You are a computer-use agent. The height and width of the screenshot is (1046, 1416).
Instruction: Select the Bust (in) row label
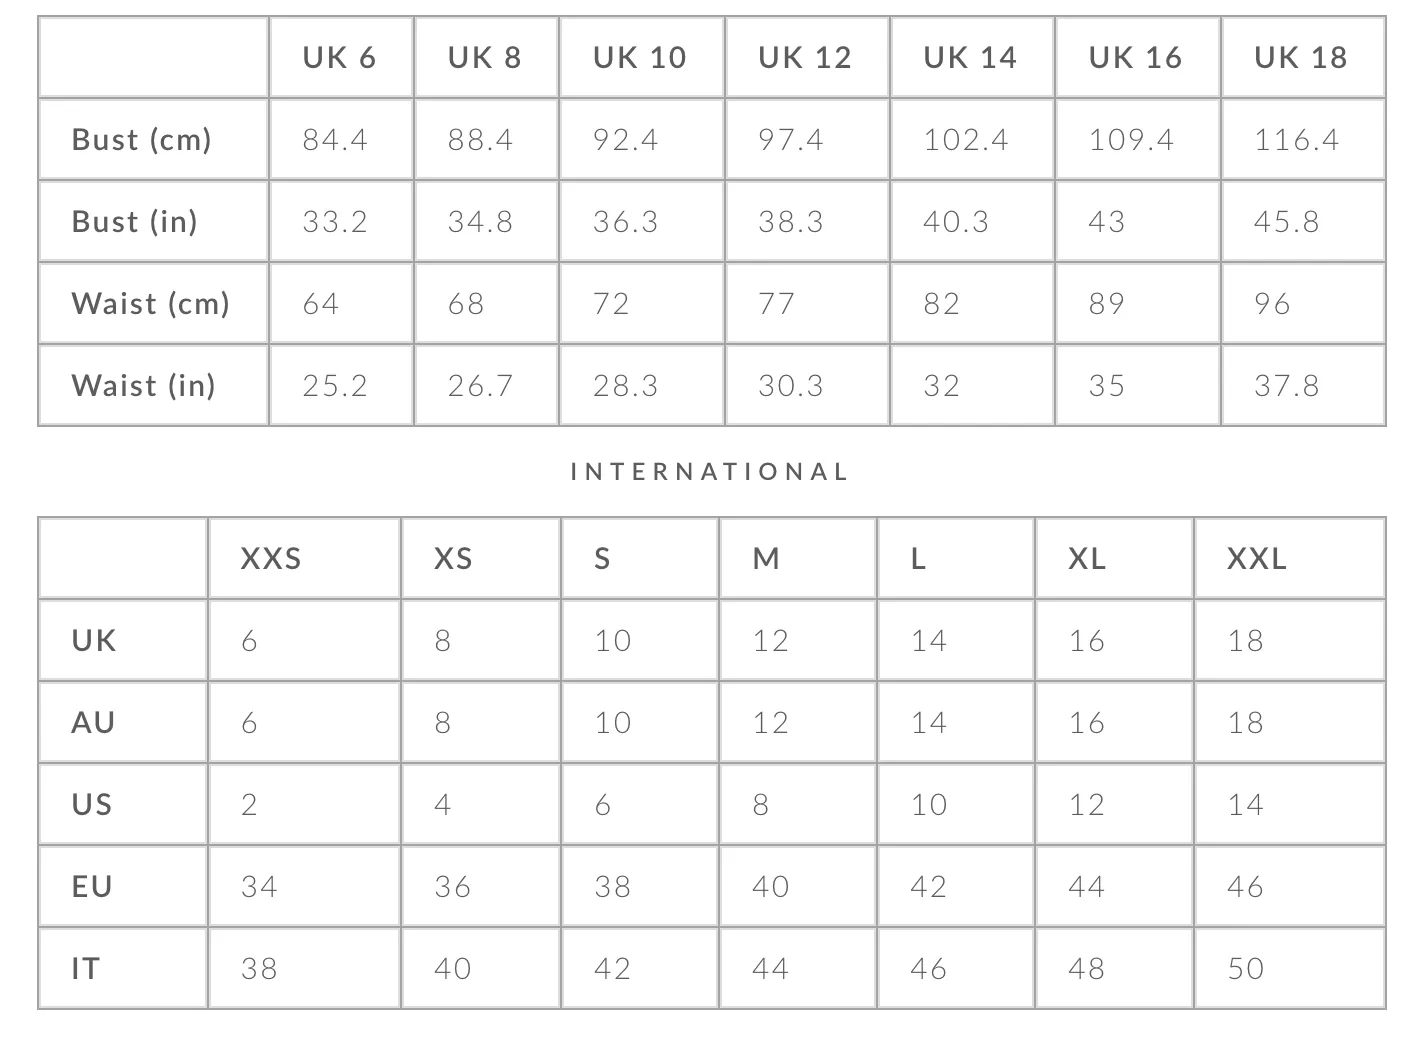pyautogui.click(x=135, y=222)
